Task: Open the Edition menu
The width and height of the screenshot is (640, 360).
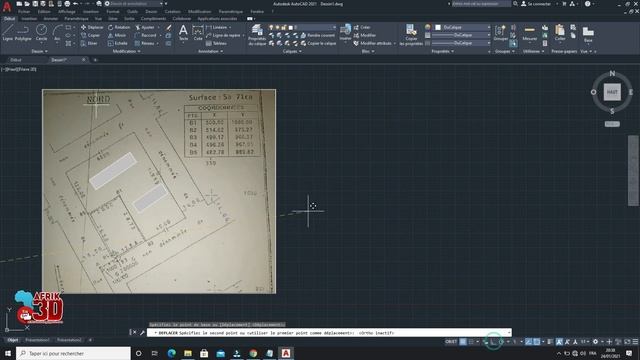Action: click(44, 11)
